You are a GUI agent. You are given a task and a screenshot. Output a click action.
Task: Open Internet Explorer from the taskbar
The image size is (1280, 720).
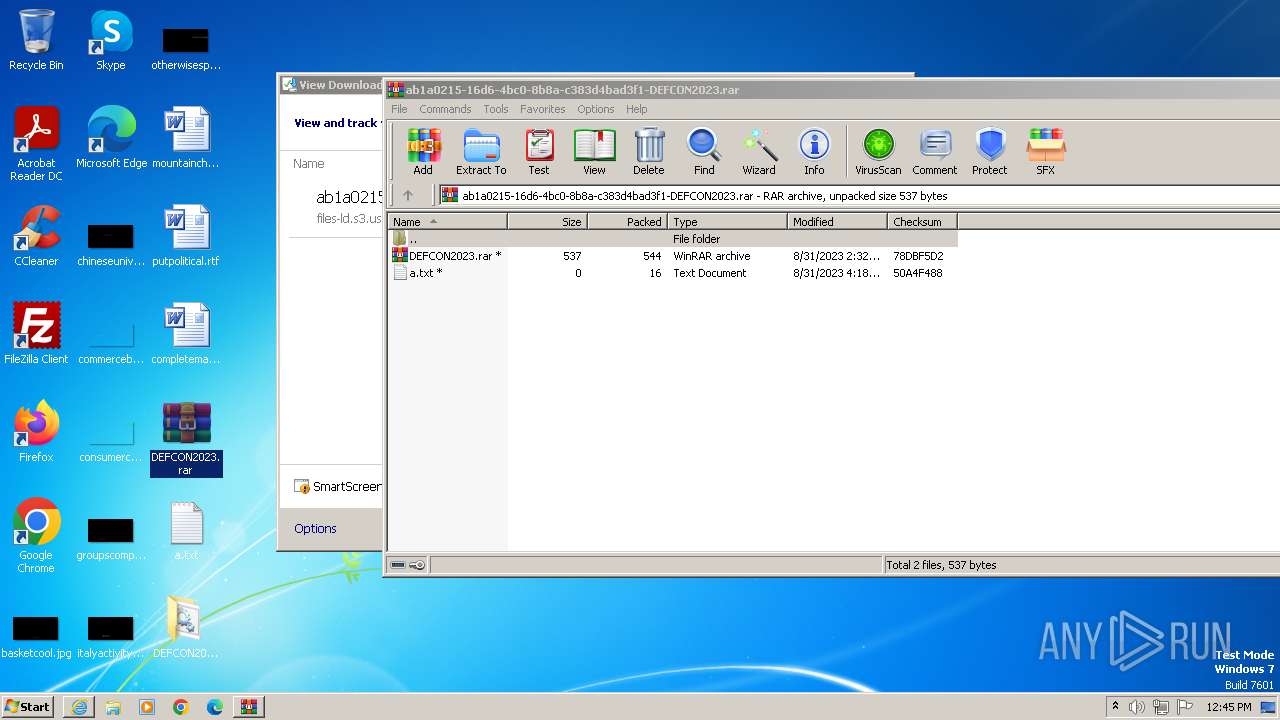[79, 707]
